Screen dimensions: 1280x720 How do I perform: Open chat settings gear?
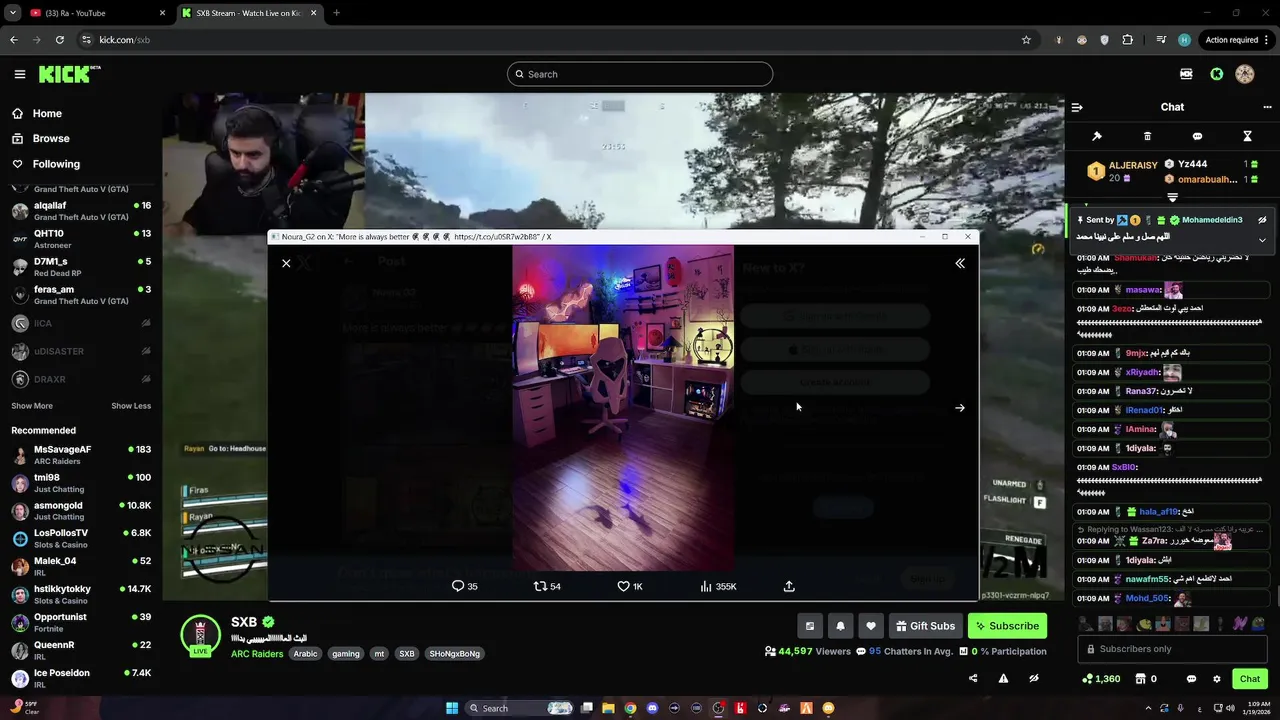click(1217, 679)
